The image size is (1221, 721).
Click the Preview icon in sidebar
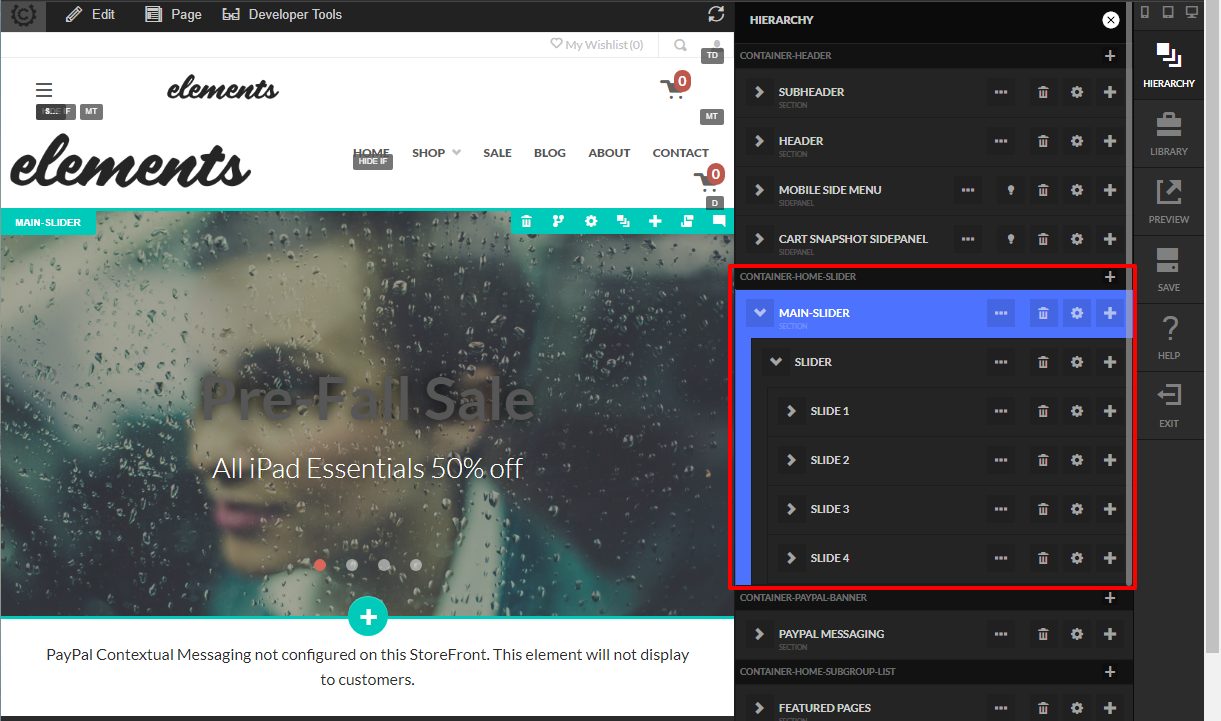1168,202
